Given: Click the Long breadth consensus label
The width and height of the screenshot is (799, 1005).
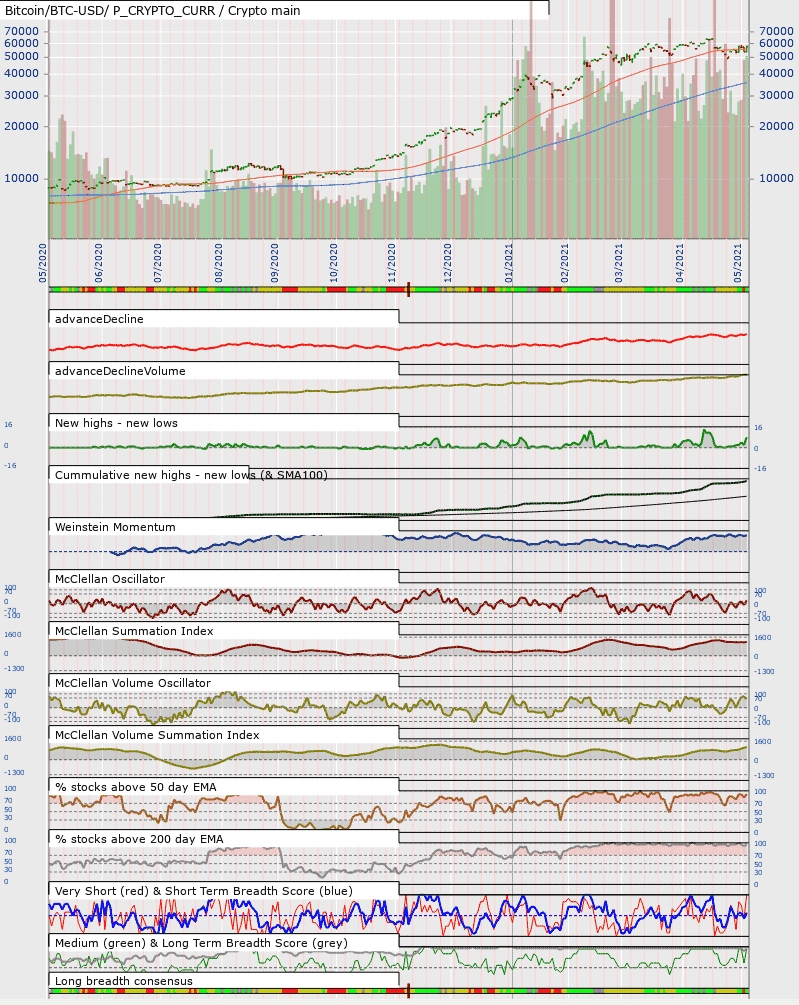Looking at the screenshot, I should (x=124, y=981).
